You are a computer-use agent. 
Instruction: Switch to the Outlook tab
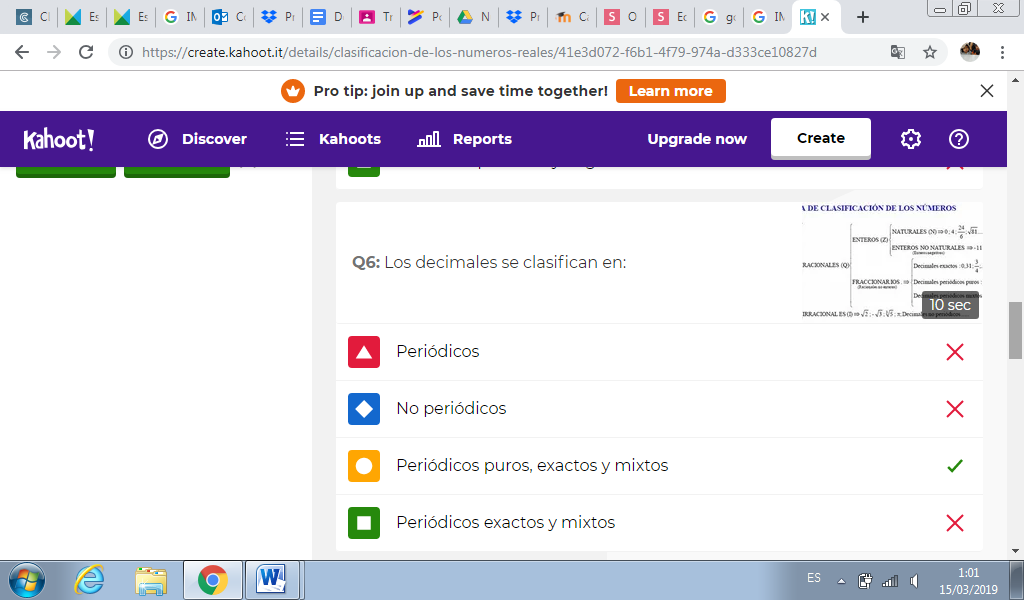(229, 17)
